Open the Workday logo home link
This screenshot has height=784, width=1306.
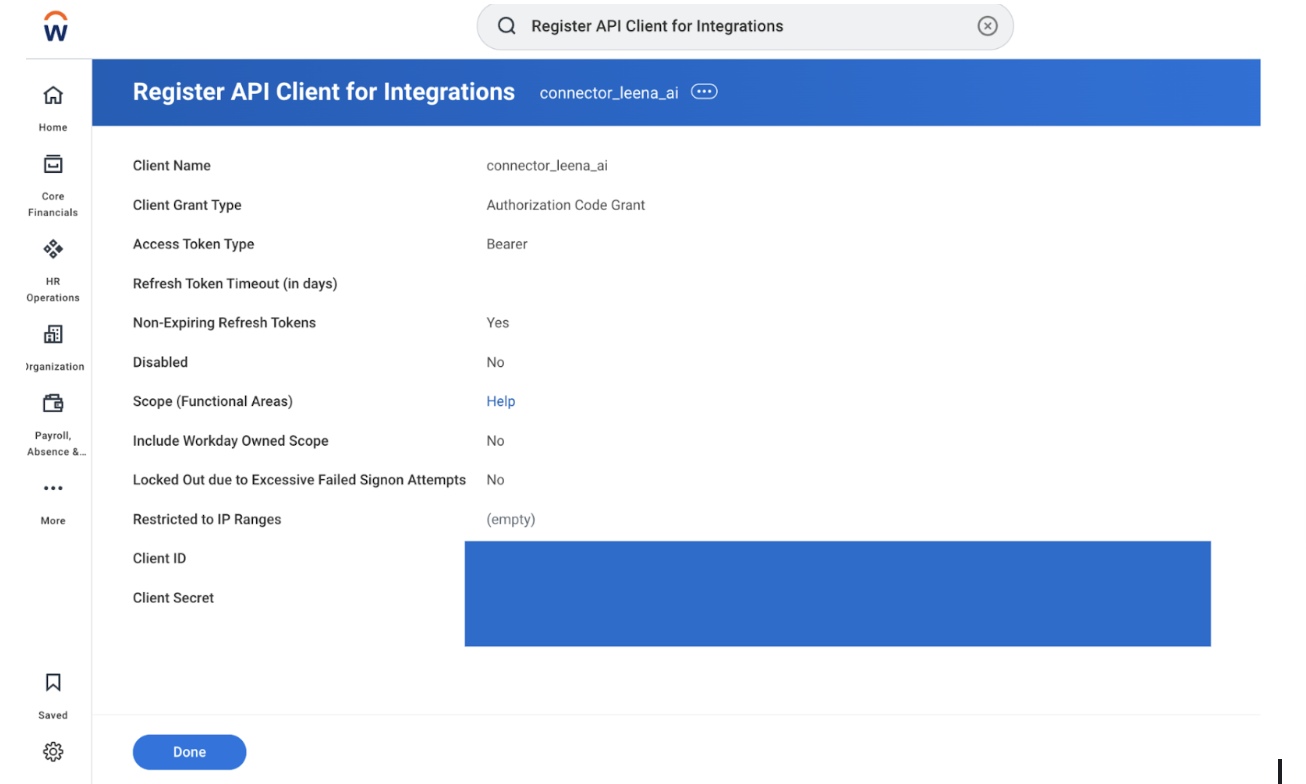[x=56, y=26]
